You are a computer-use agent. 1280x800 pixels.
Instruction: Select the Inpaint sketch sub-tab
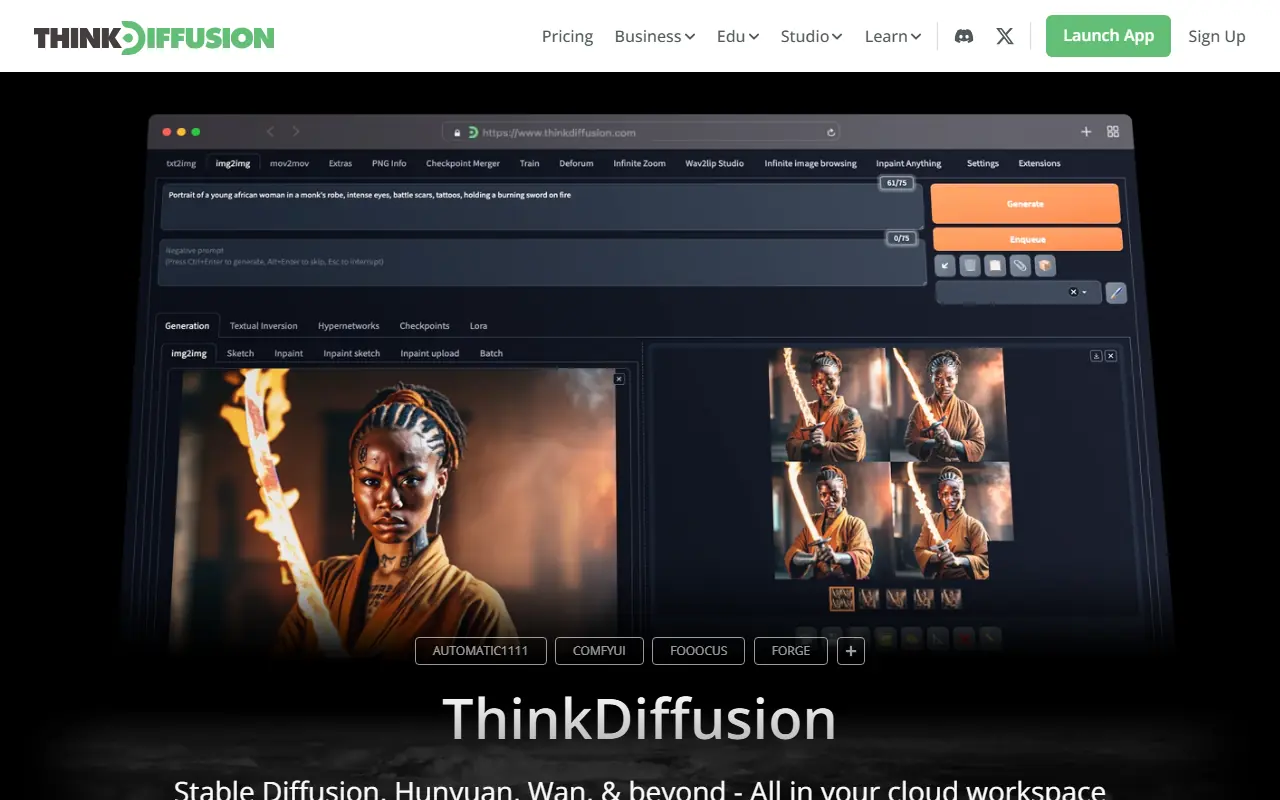click(x=351, y=353)
